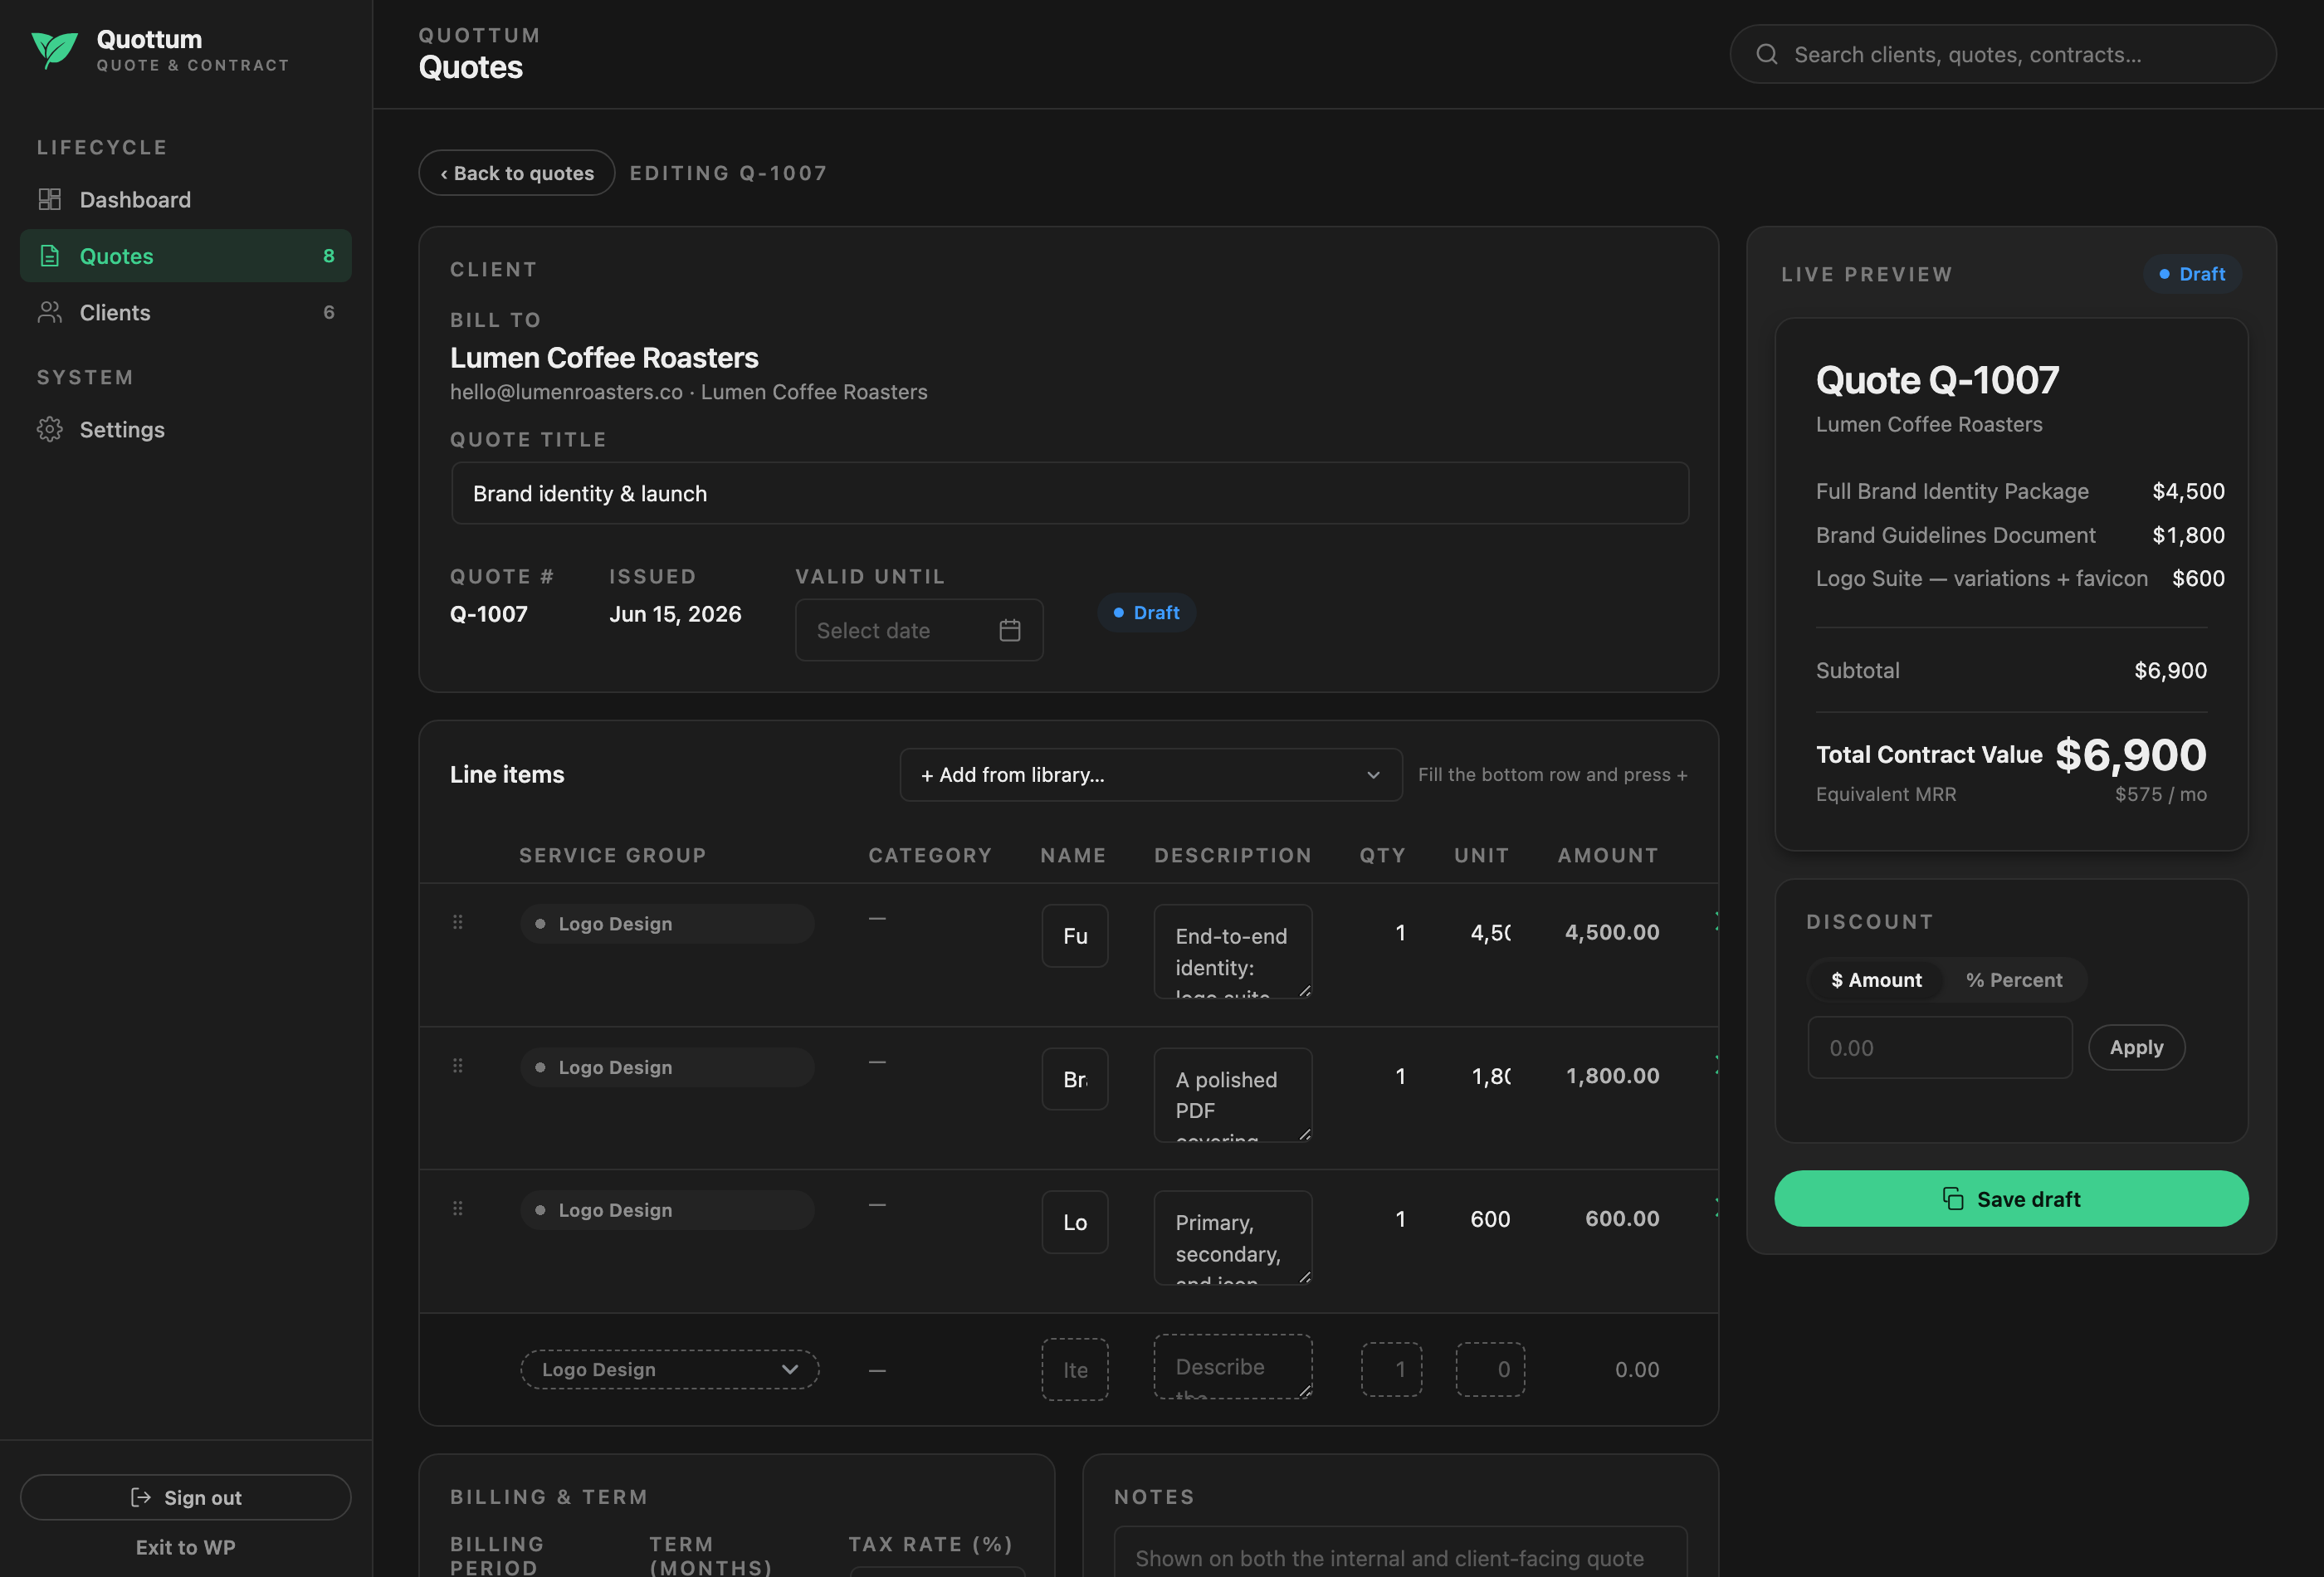The height and width of the screenshot is (1577, 2324).
Task: Click the Quote Q-1007 preview title
Action: 1937,380
